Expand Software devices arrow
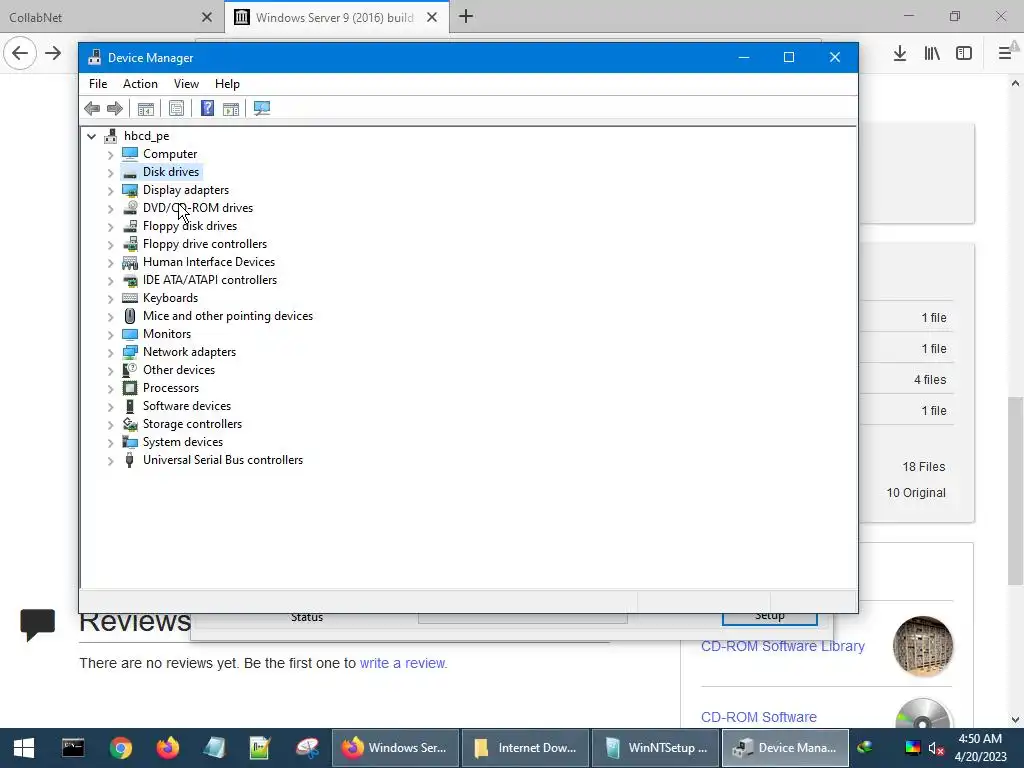 click(x=110, y=406)
